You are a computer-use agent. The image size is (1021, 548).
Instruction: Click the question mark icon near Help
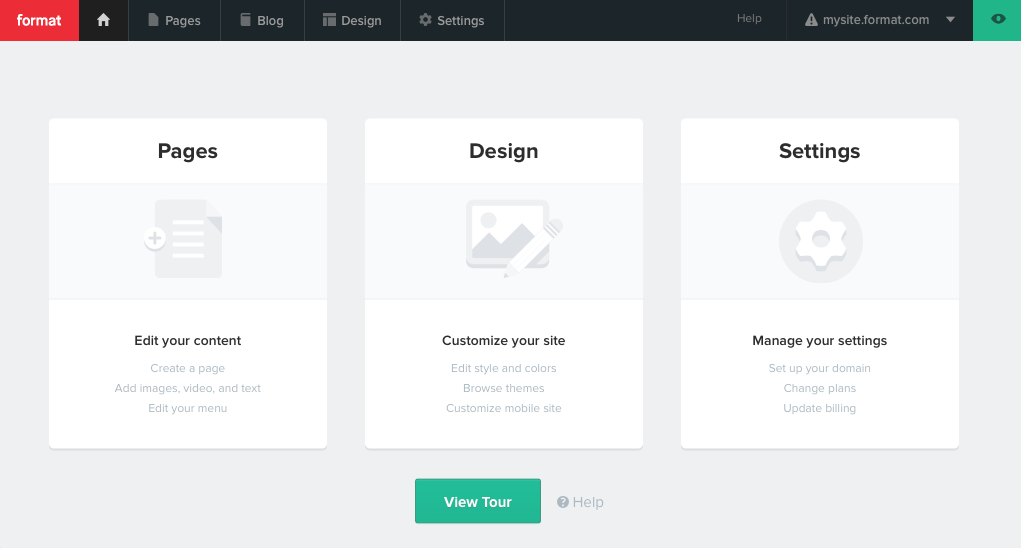[x=563, y=502]
